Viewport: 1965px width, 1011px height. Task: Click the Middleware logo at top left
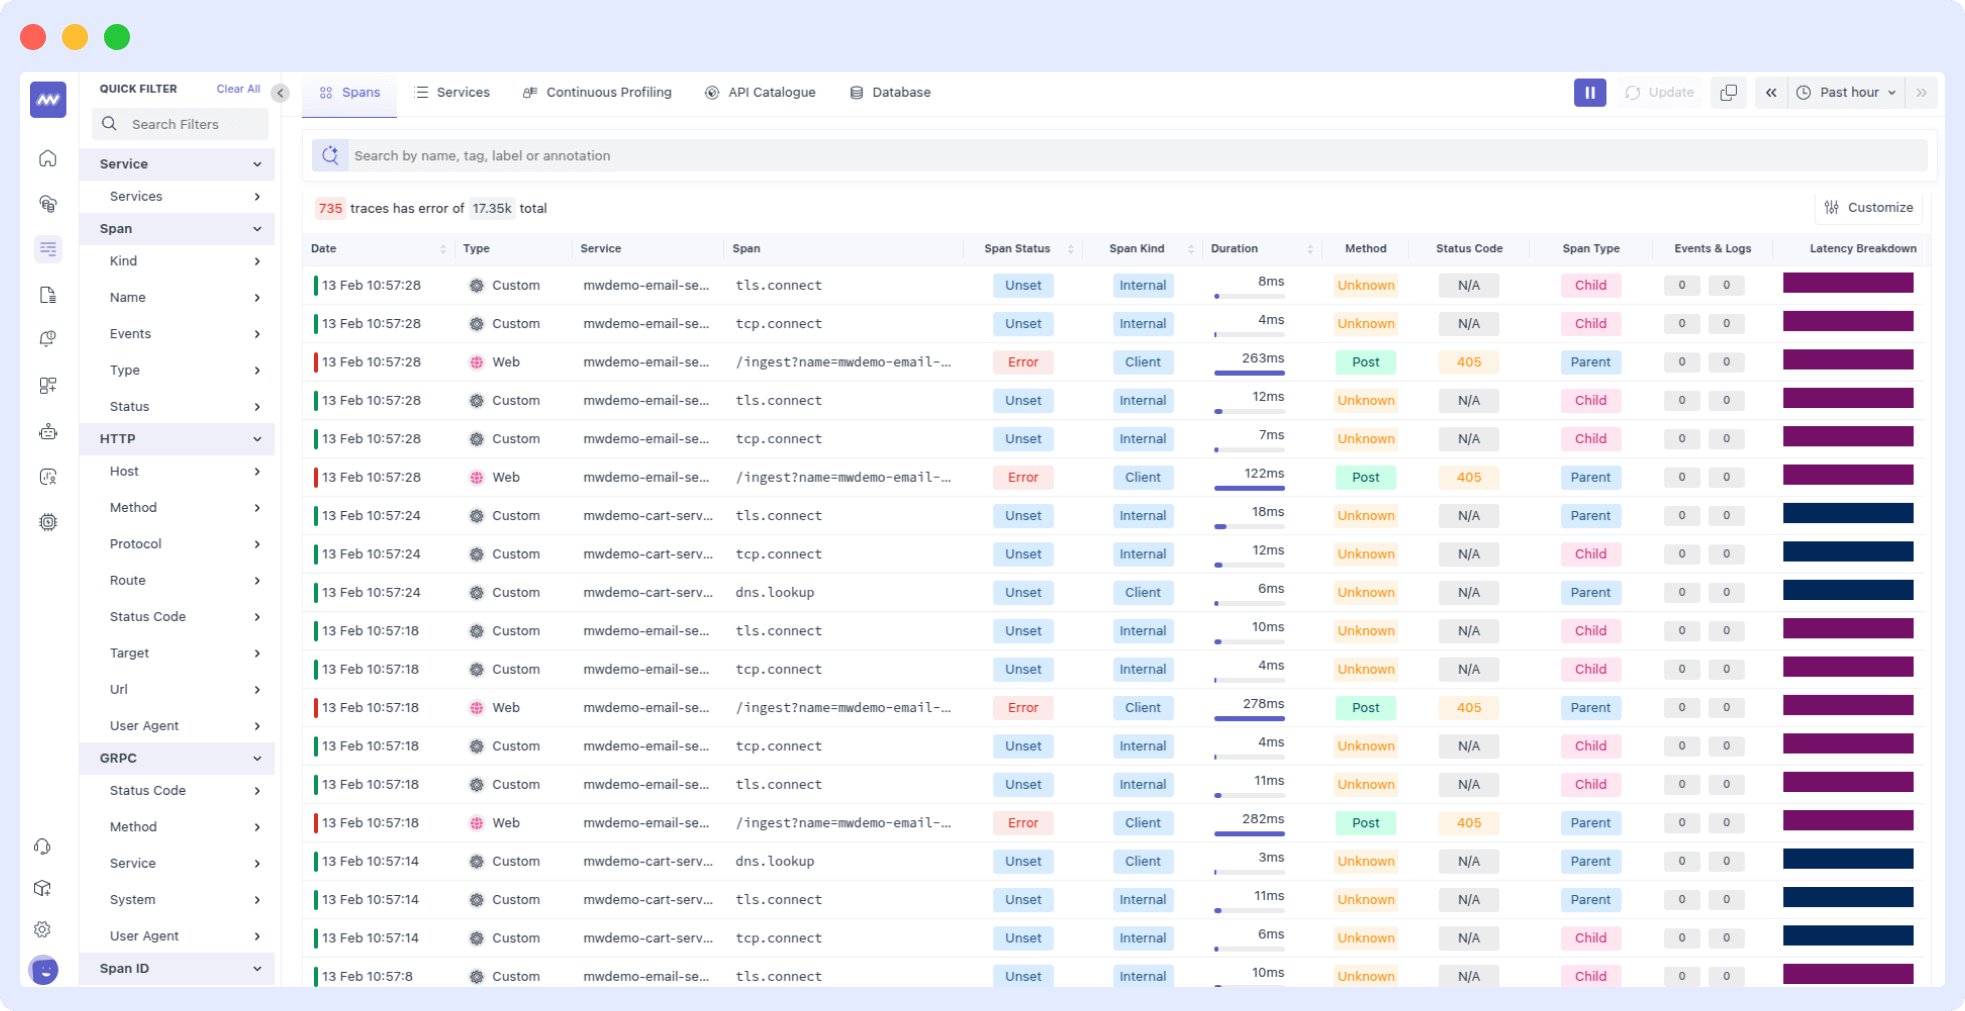47,100
